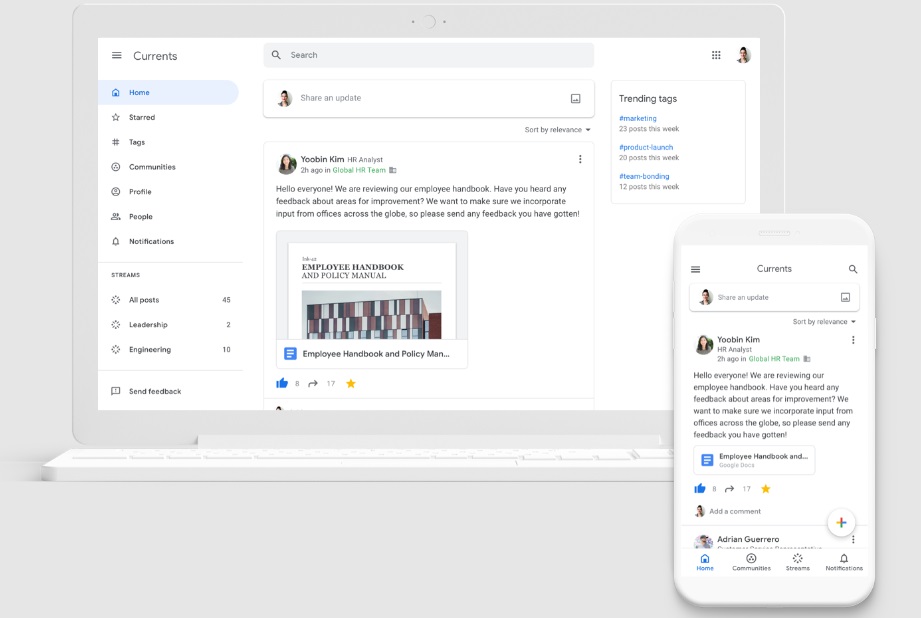Open the #product-launch trending tag
This screenshot has height=618, width=921.
[x=646, y=147]
